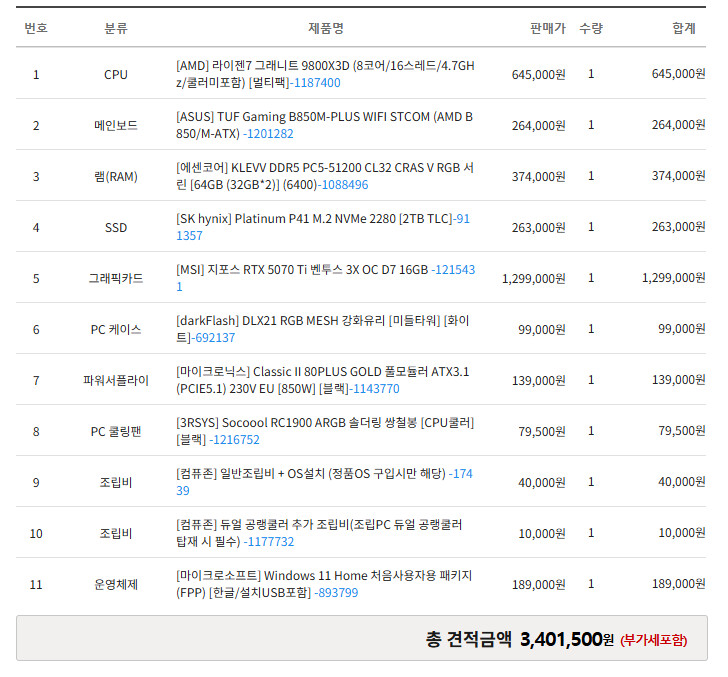Click the 듀얼 공랭쿨러 추가 조립비 product name
Screen dimensions: 728x677
pos(319,533)
